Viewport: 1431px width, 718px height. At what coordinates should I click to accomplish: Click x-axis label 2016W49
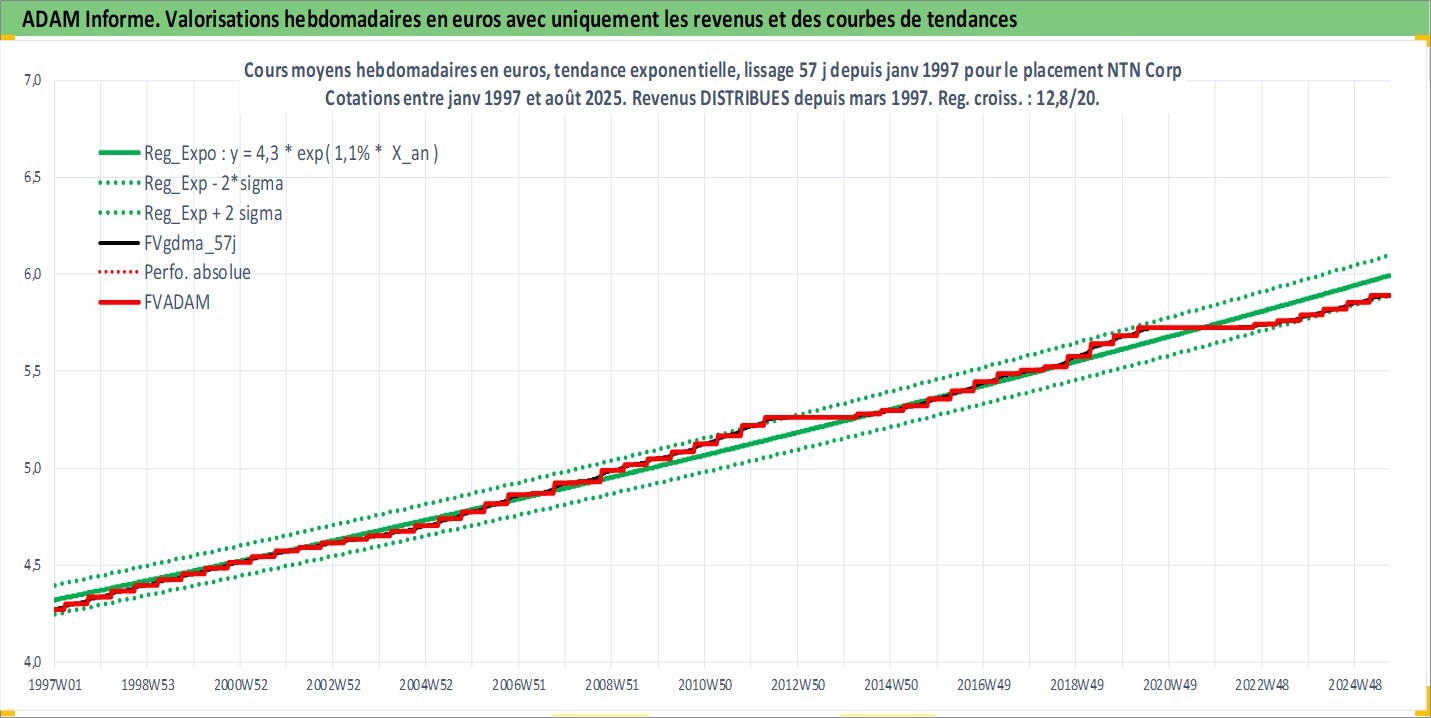[x=983, y=684]
